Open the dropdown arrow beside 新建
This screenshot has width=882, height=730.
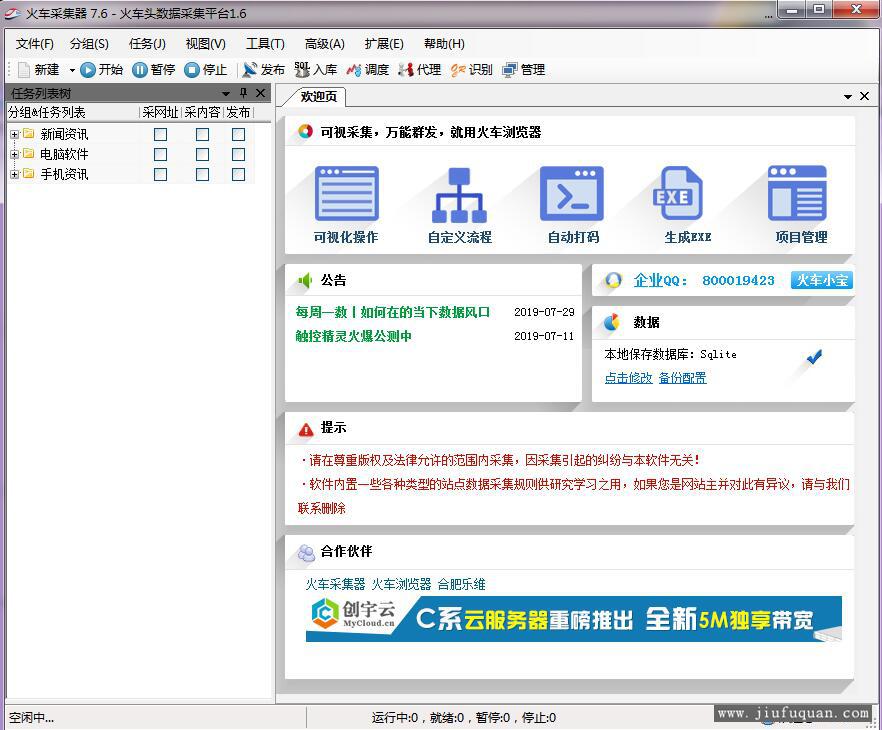(72, 70)
